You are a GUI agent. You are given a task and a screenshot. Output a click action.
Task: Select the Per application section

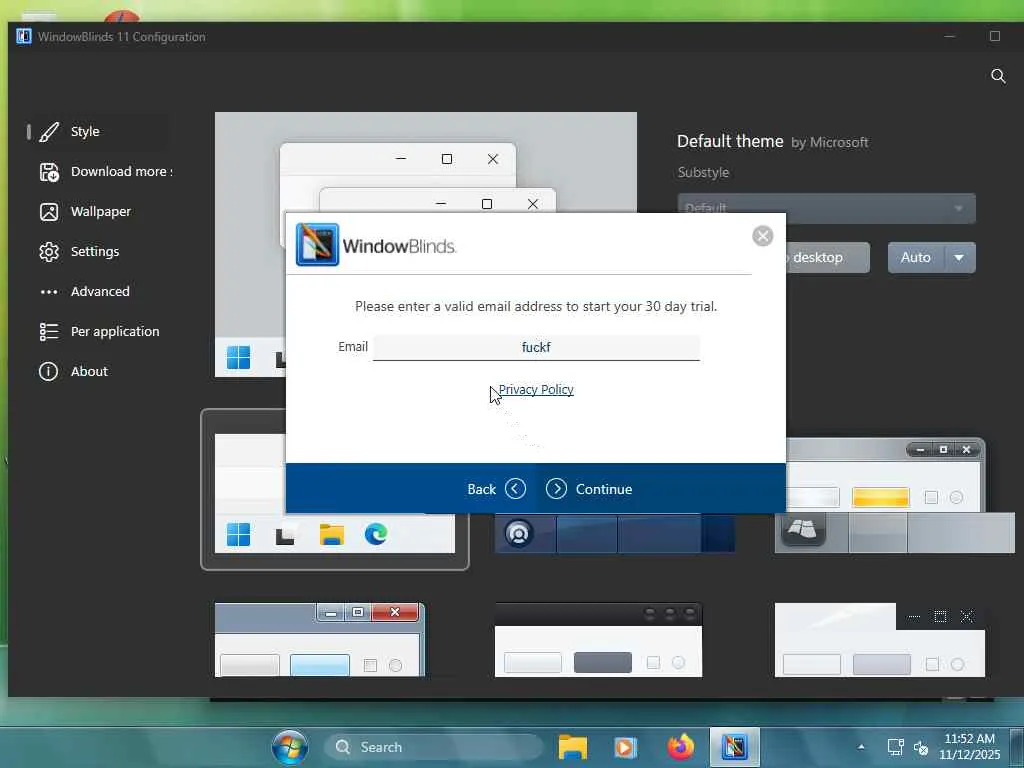click(x=99, y=332)
